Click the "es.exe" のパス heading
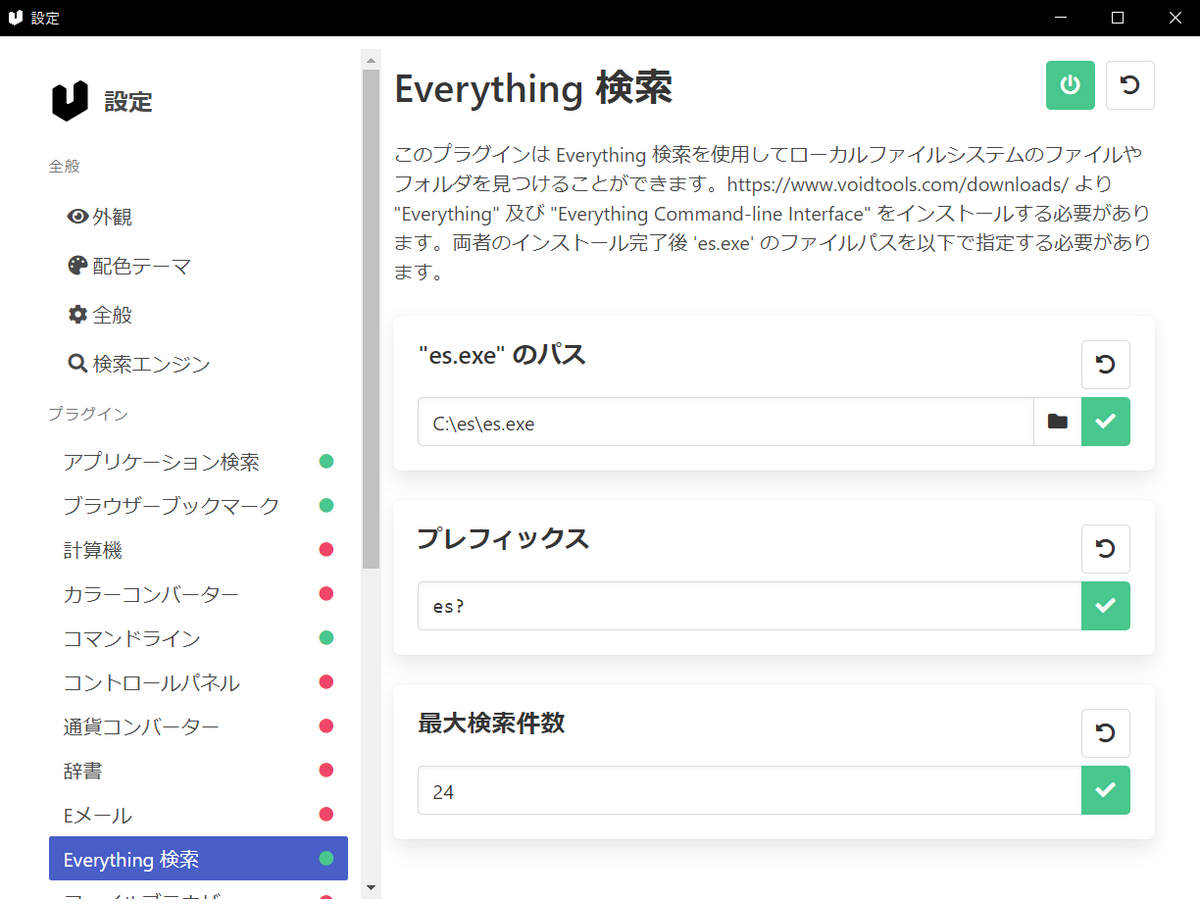 click(x=502, y=354)
